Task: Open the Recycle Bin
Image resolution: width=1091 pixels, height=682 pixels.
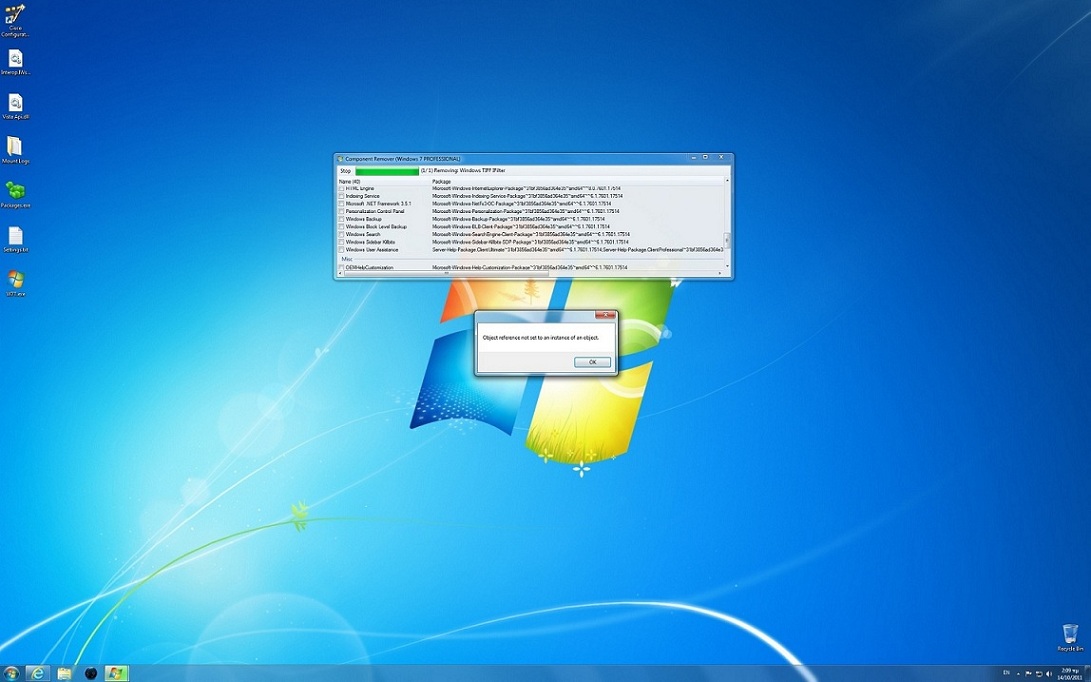Action: coord(1070,637)
